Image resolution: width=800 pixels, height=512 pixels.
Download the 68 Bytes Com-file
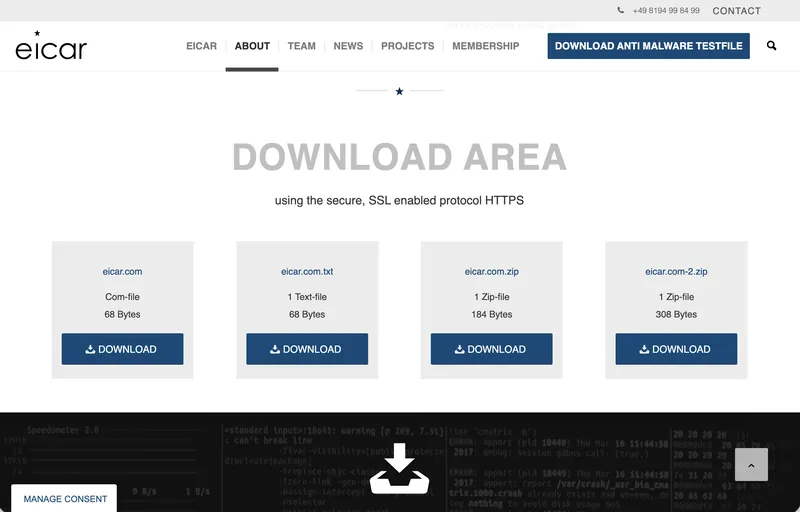pos(122,349)
